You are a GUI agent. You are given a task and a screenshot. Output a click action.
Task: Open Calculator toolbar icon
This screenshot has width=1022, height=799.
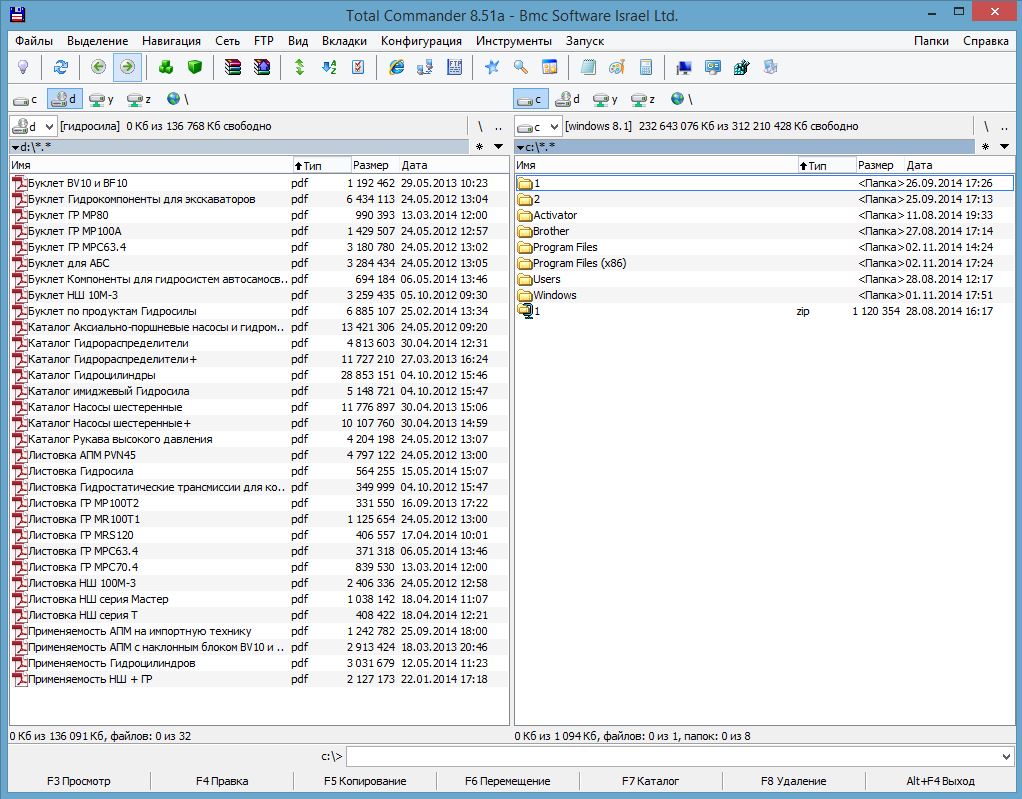click(646, 67)
